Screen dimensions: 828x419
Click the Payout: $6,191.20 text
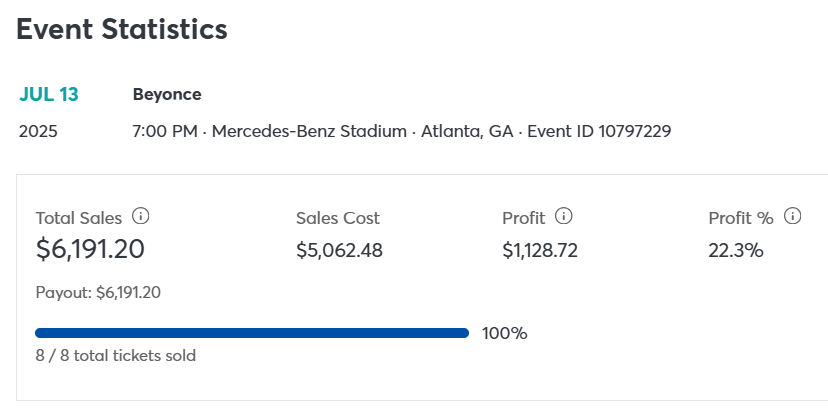[x=98, y=293]
